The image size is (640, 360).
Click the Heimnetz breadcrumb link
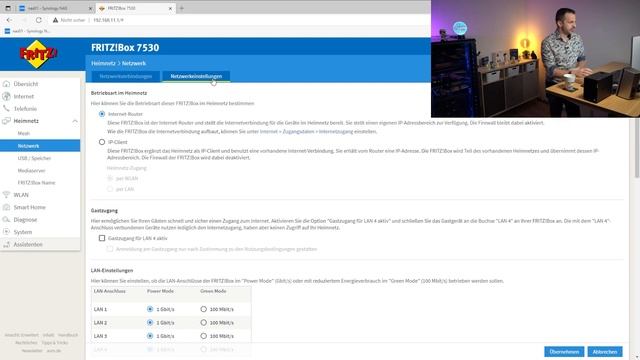(x=103, y=63)
